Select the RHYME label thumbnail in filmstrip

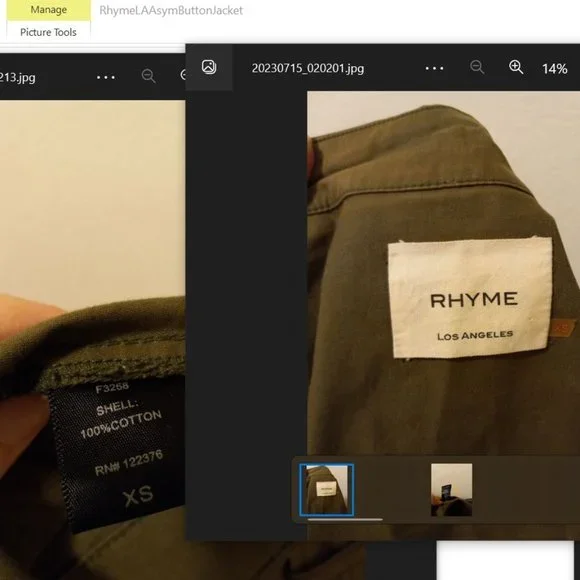click(x=327, y=490)
